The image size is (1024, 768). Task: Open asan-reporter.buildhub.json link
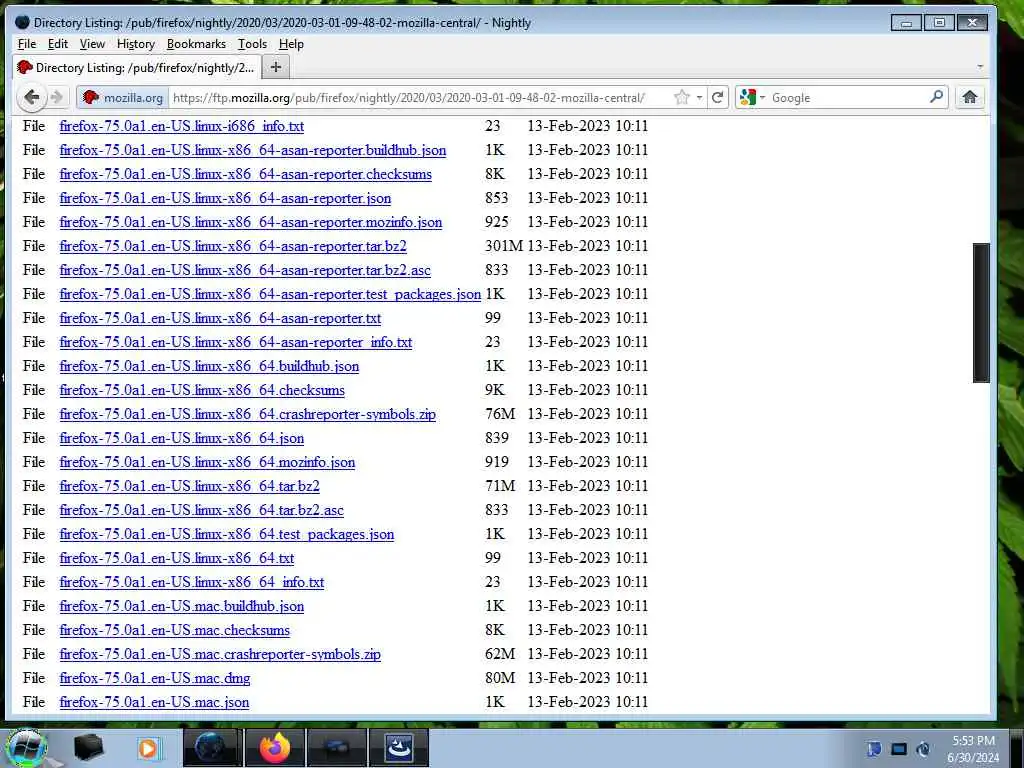pos(253,150)
